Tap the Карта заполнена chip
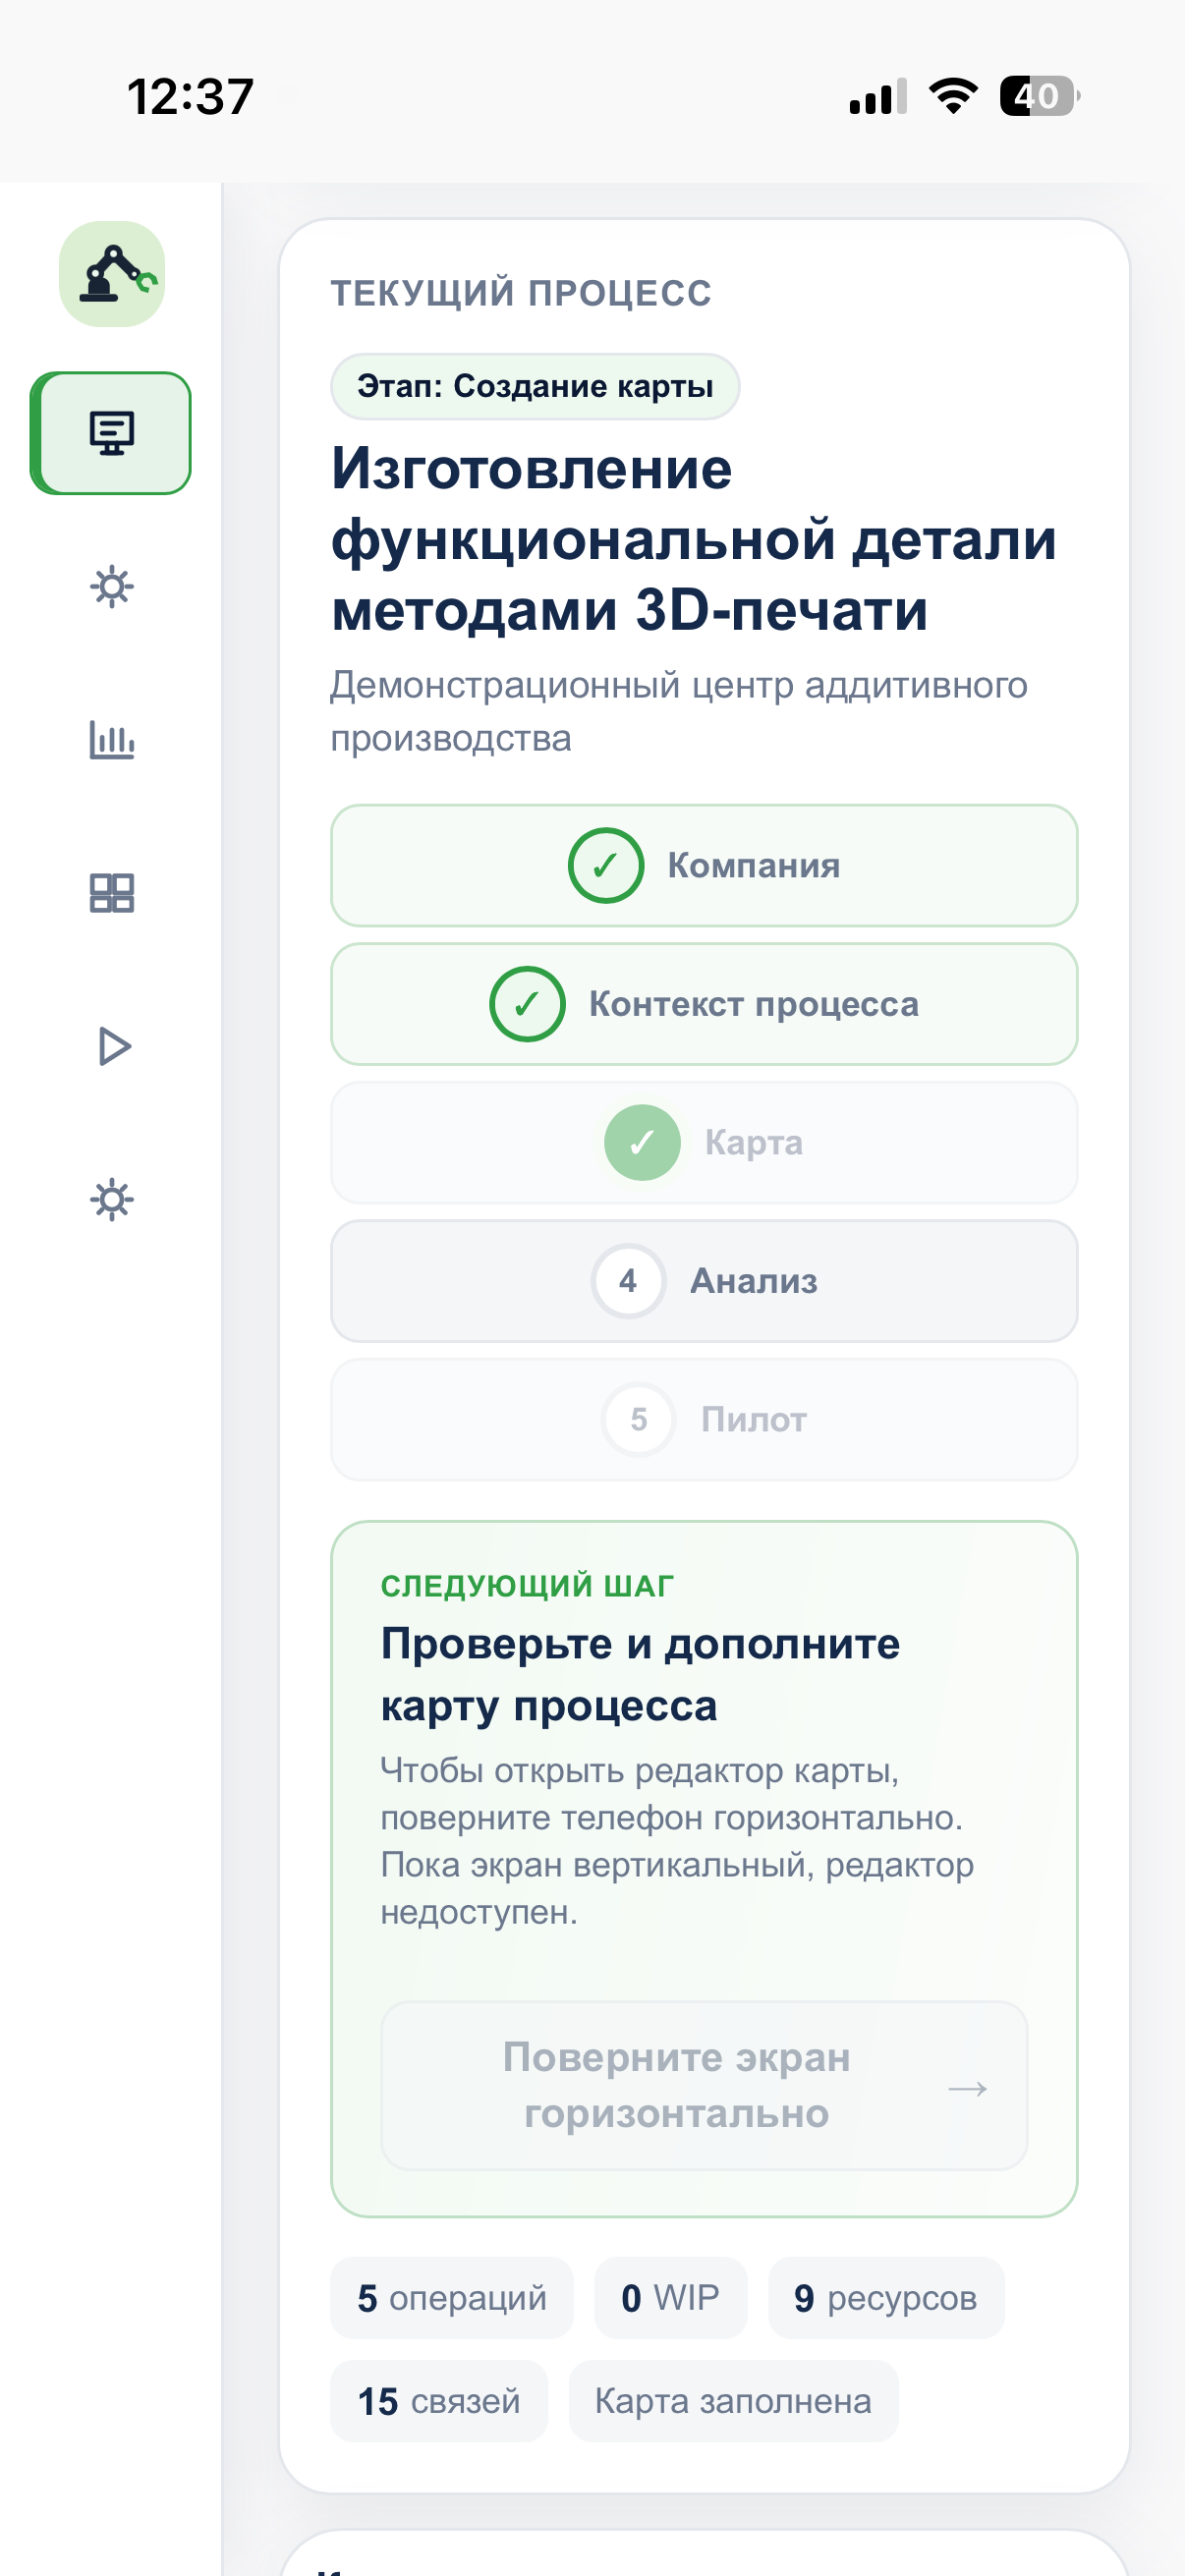Viewport: 1185px width, 2576px height. click(733, 2401)
